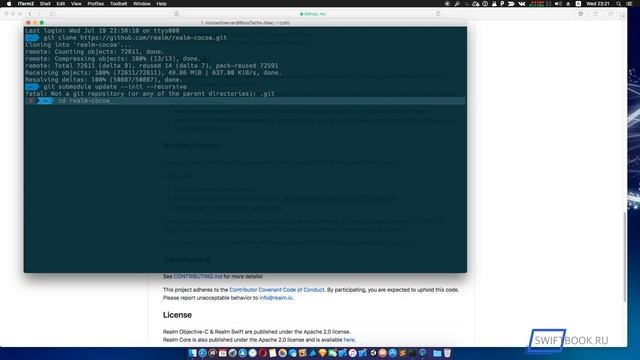Click the info@realm.io email link

tap(276, 298)
